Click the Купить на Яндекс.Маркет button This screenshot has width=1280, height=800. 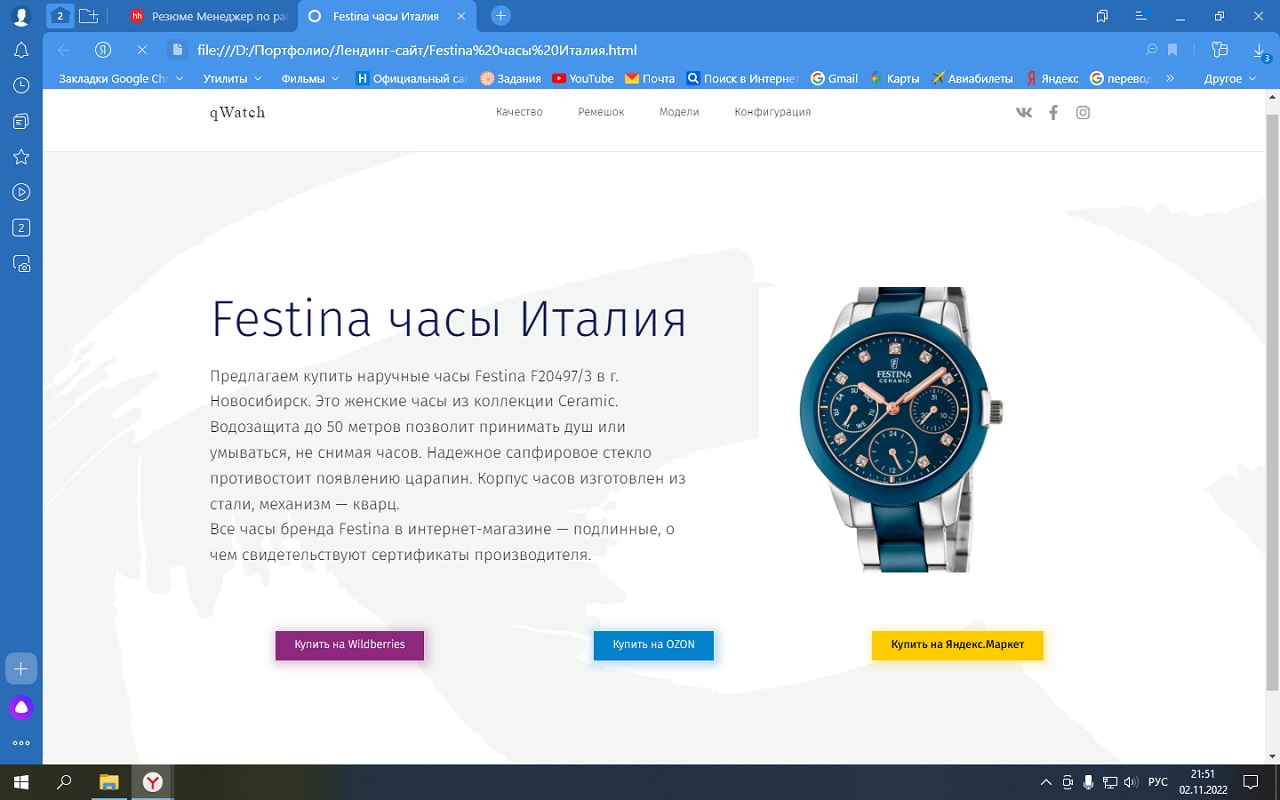tap(958, 645)
